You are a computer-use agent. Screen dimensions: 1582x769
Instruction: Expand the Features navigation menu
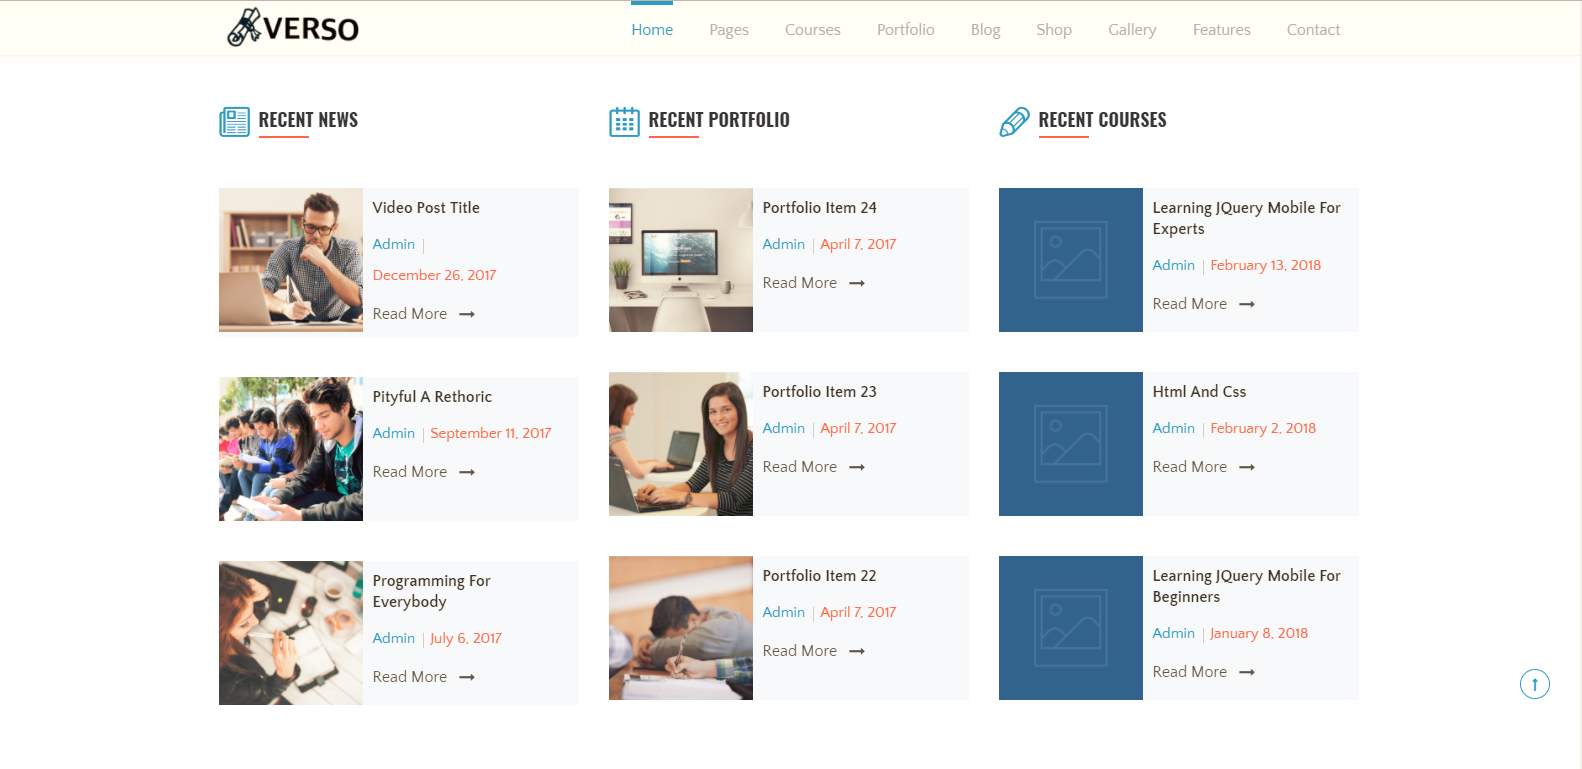1221,30
